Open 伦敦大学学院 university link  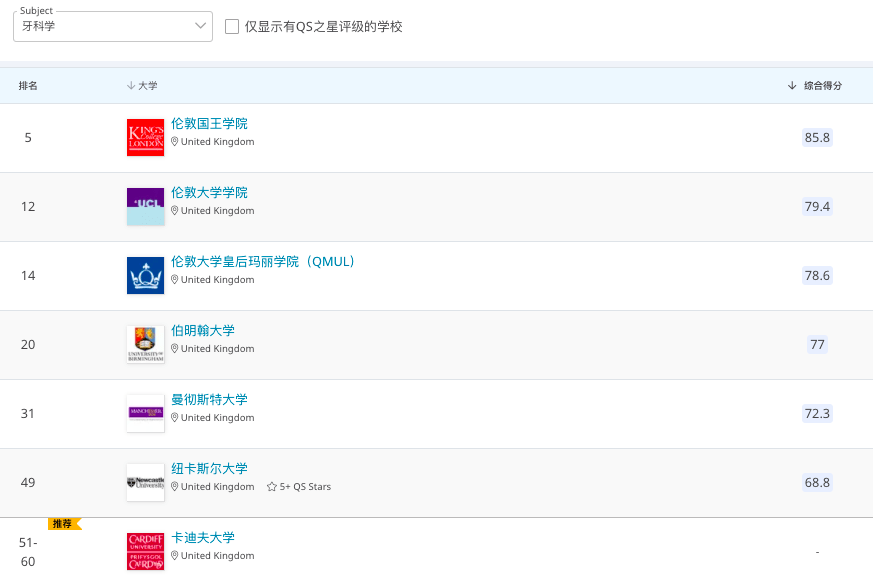pyautogui.click(x=209, y=193)
